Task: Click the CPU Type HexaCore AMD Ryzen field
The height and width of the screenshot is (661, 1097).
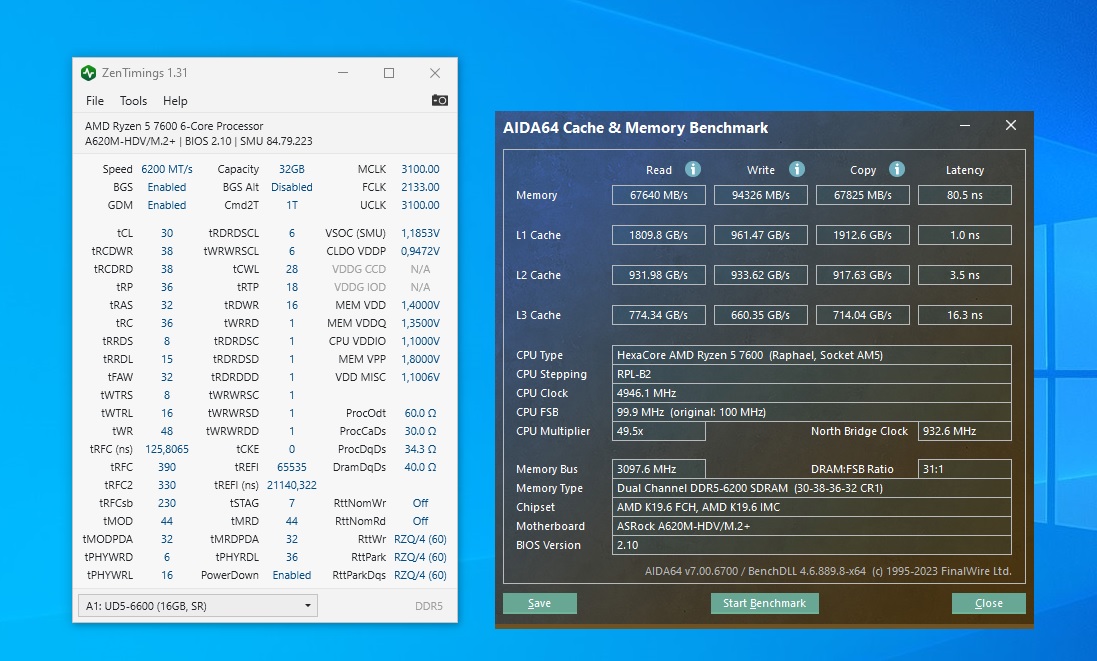Action: coord(812,355)
